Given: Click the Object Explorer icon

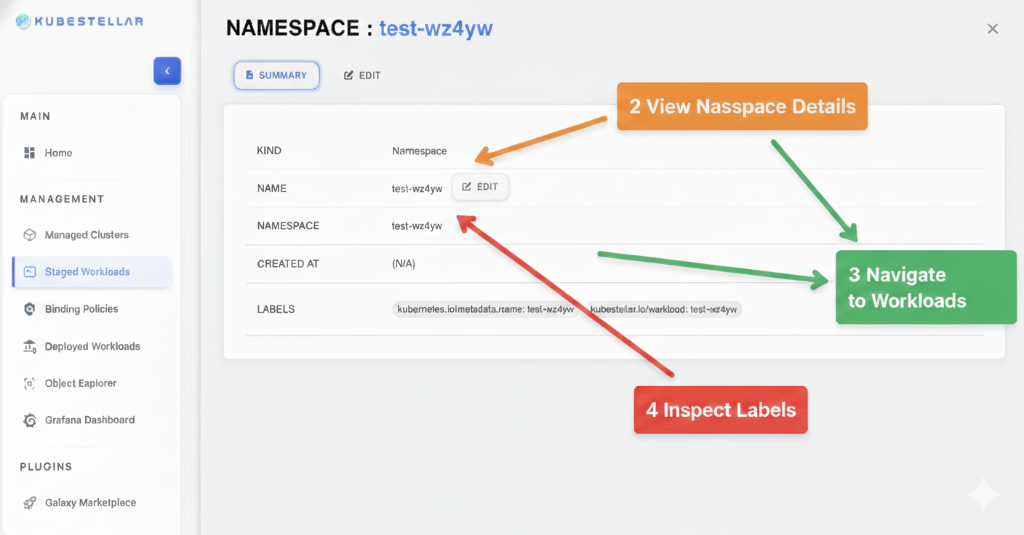Looking at the screenshot, I should tap(29, 383).
